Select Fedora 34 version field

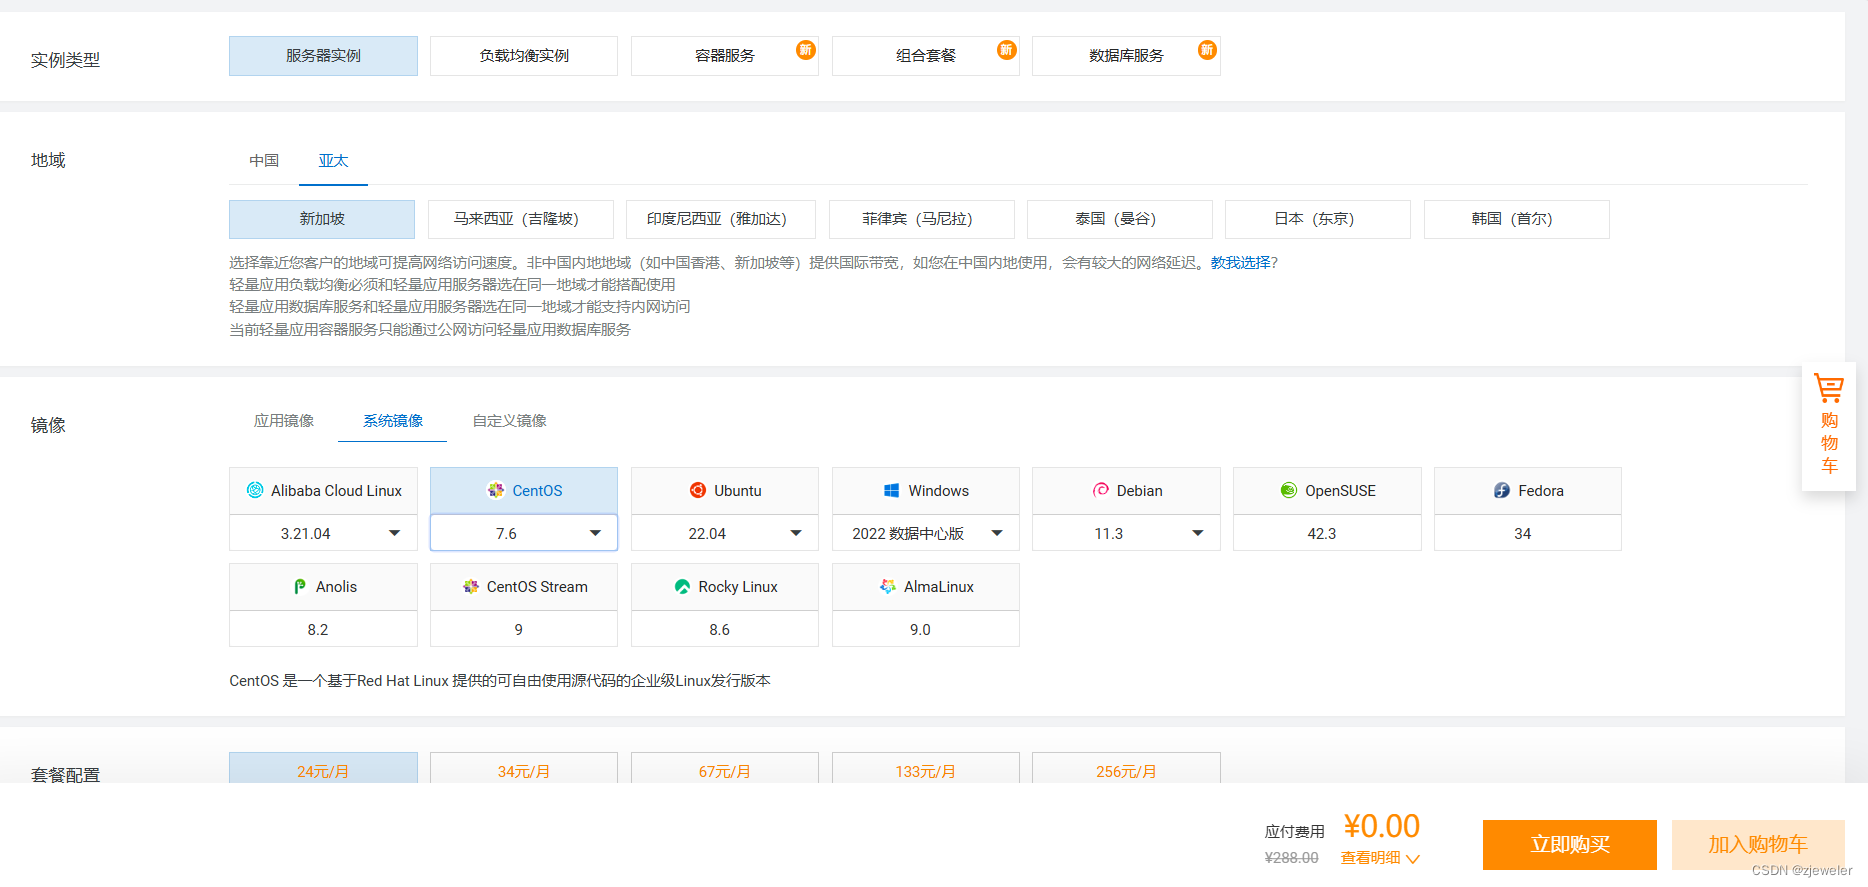pyautogui.click(x=1528, y=533)
